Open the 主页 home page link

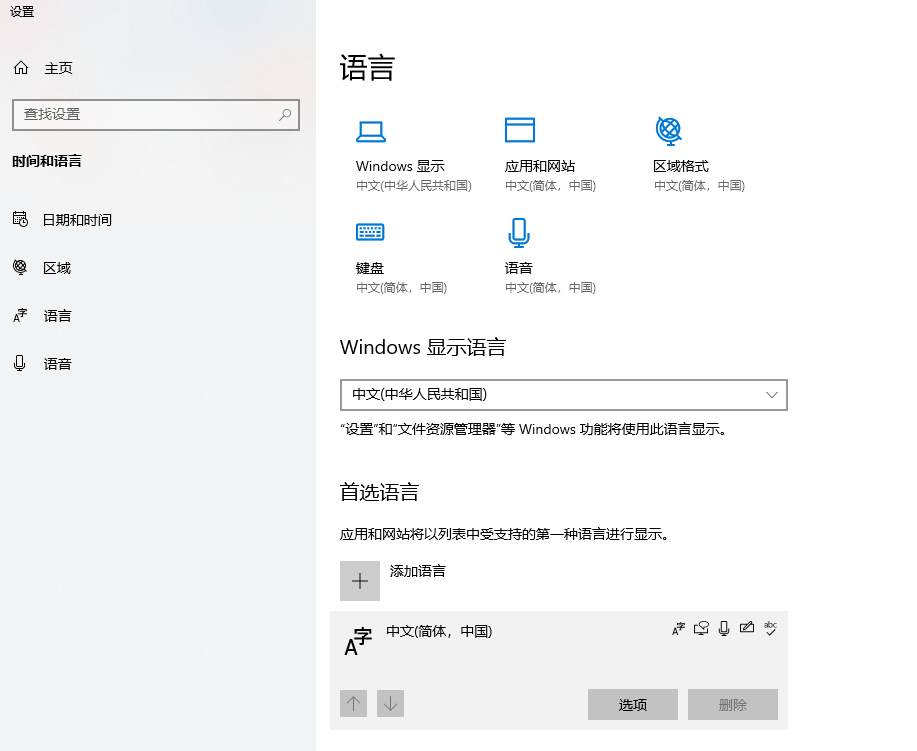point(58,68)
